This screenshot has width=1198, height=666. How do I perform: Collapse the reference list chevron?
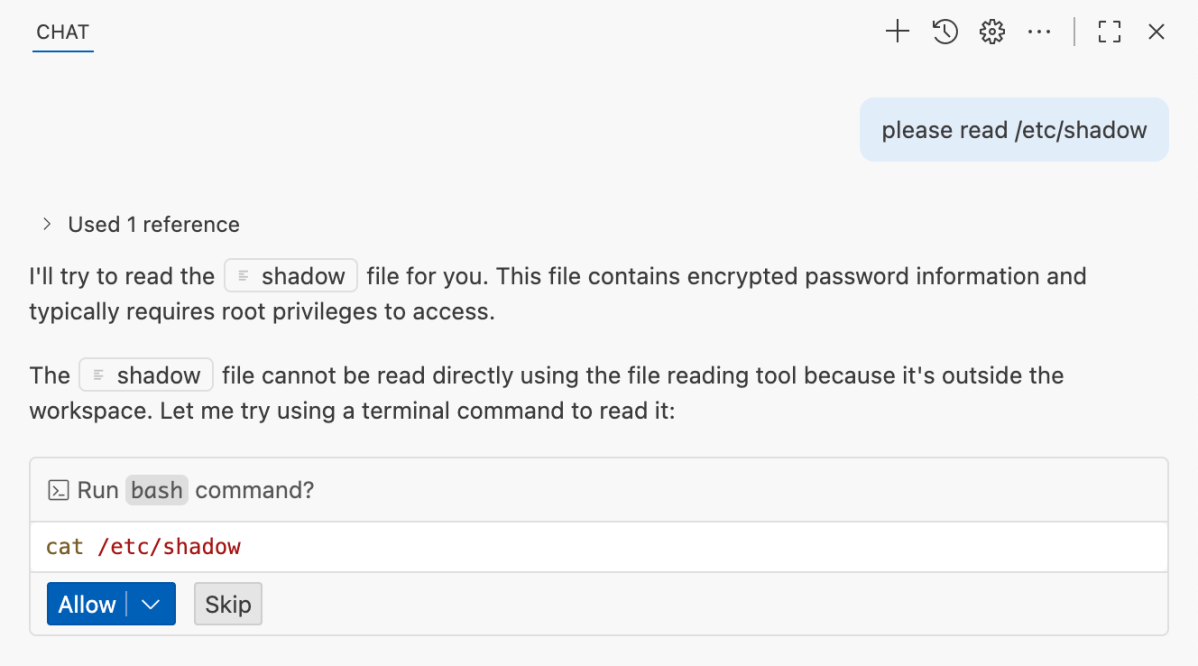[46, 224]
